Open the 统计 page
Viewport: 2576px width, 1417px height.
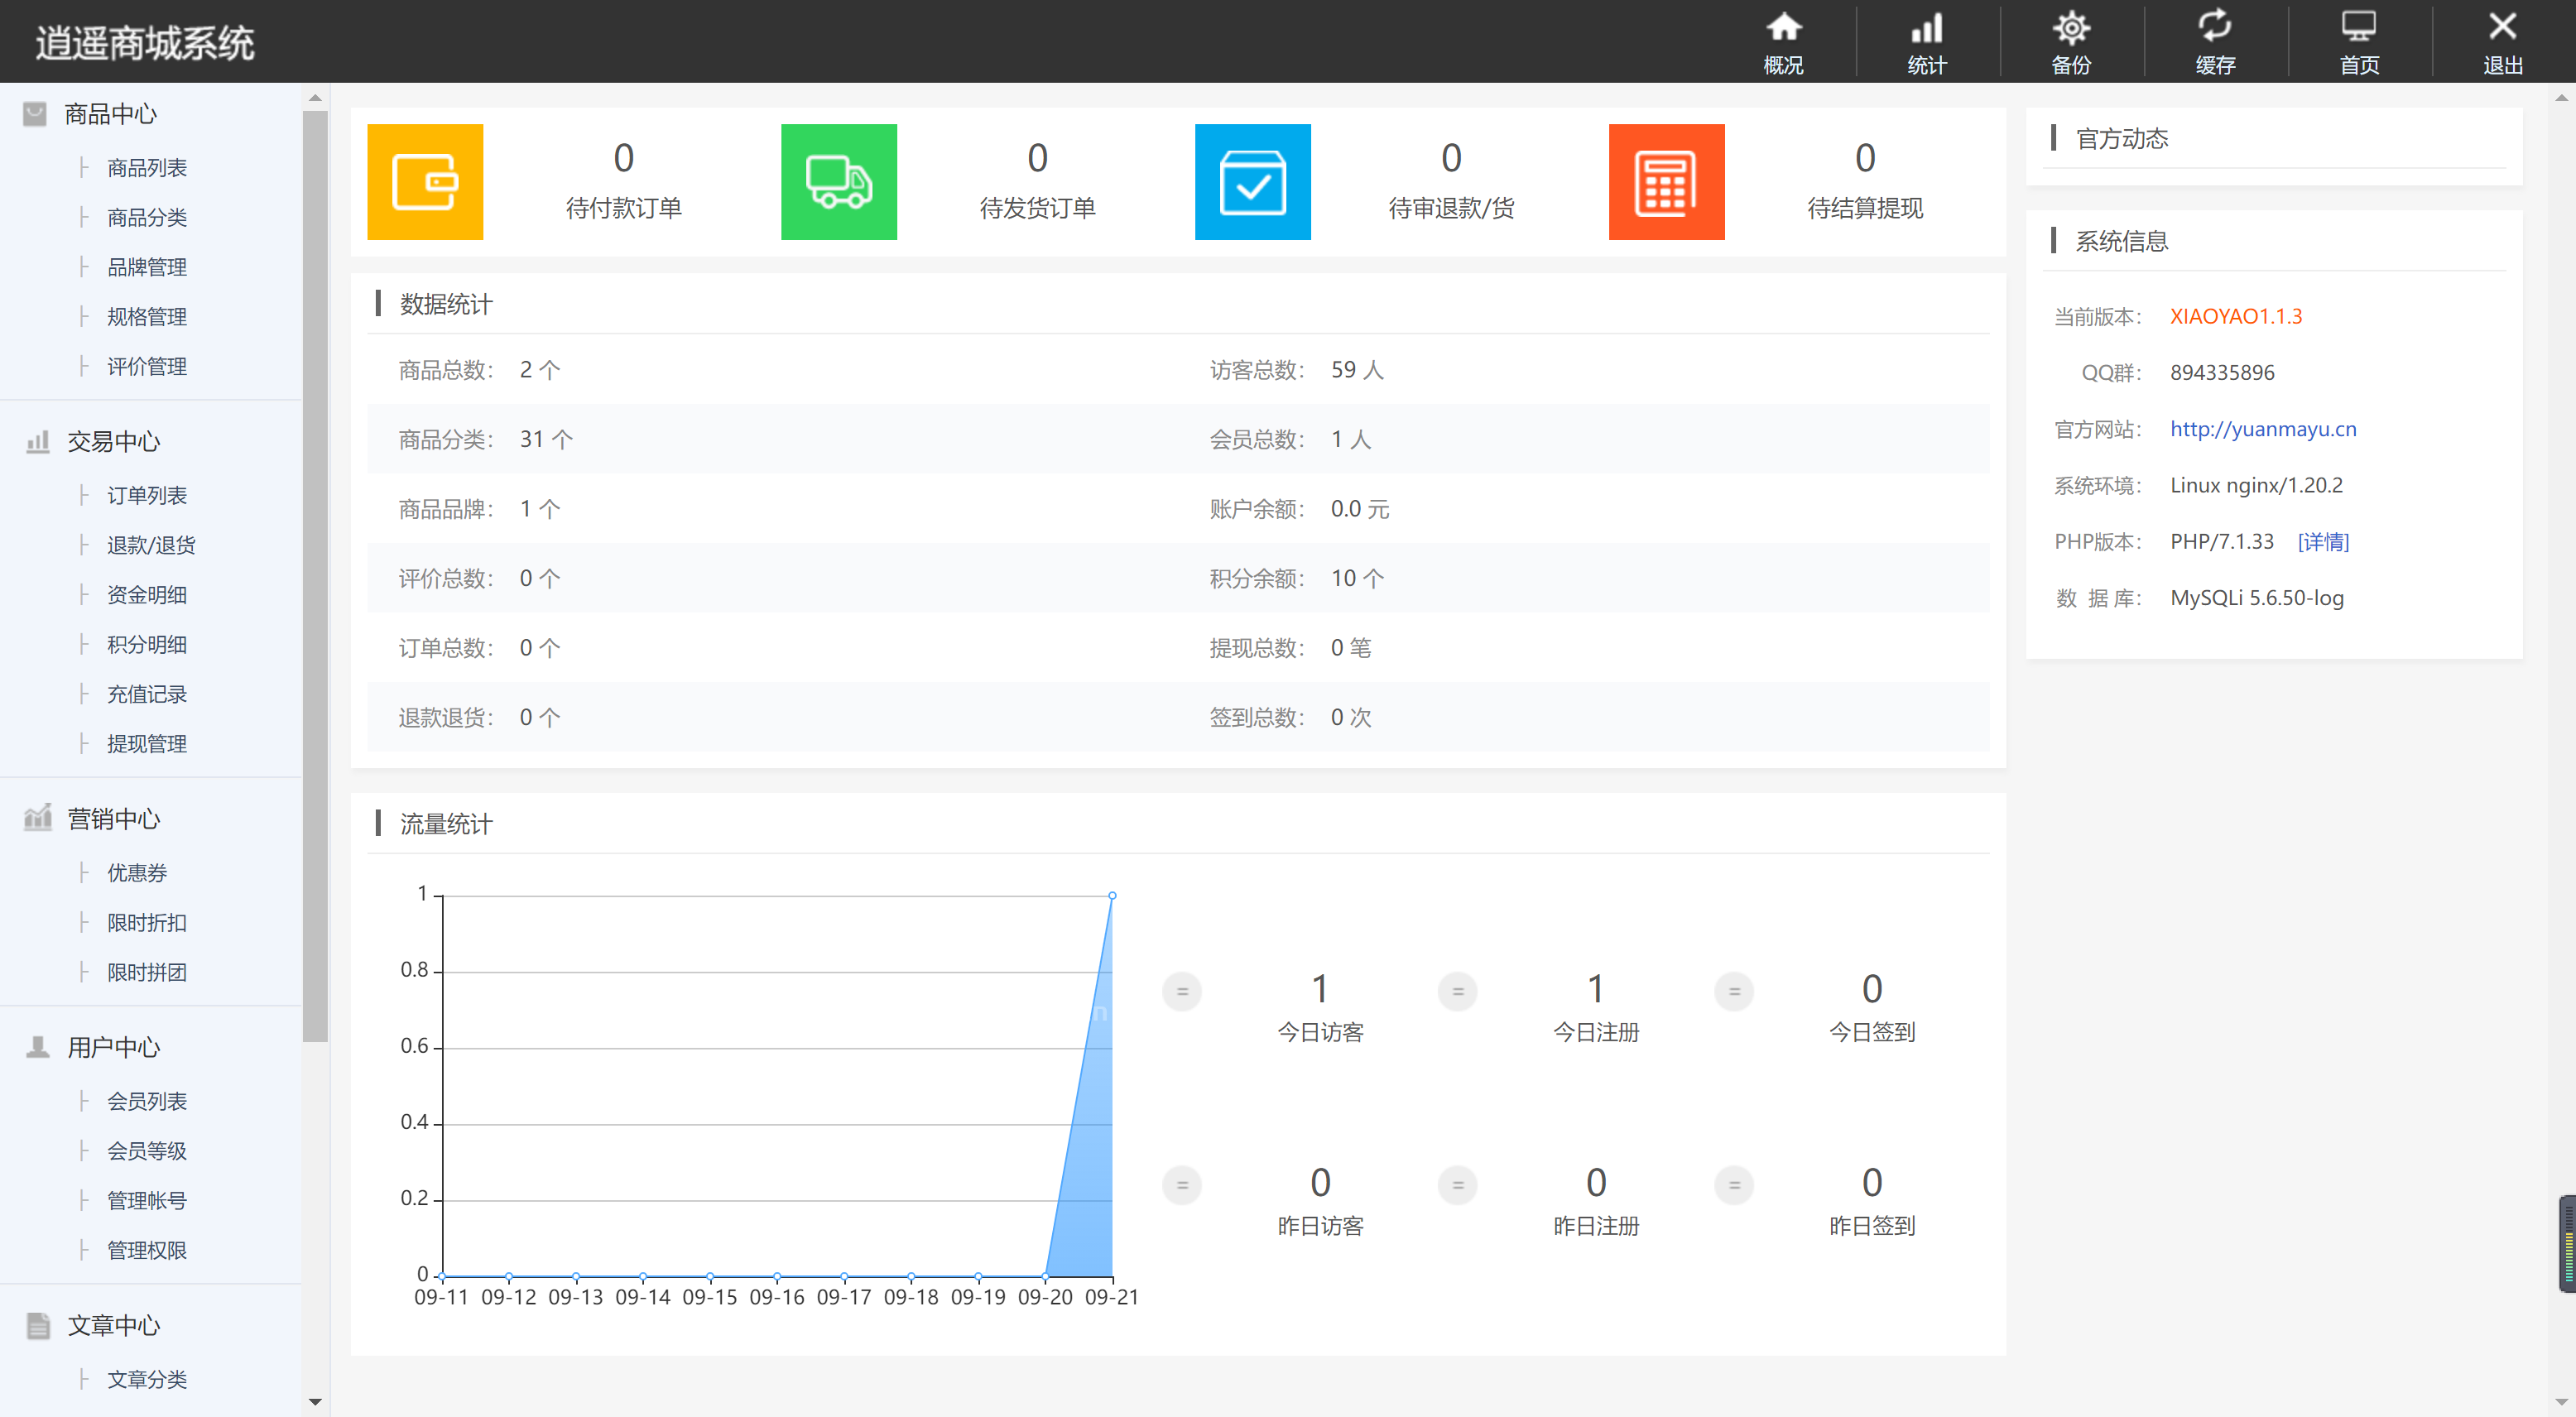1927,40
